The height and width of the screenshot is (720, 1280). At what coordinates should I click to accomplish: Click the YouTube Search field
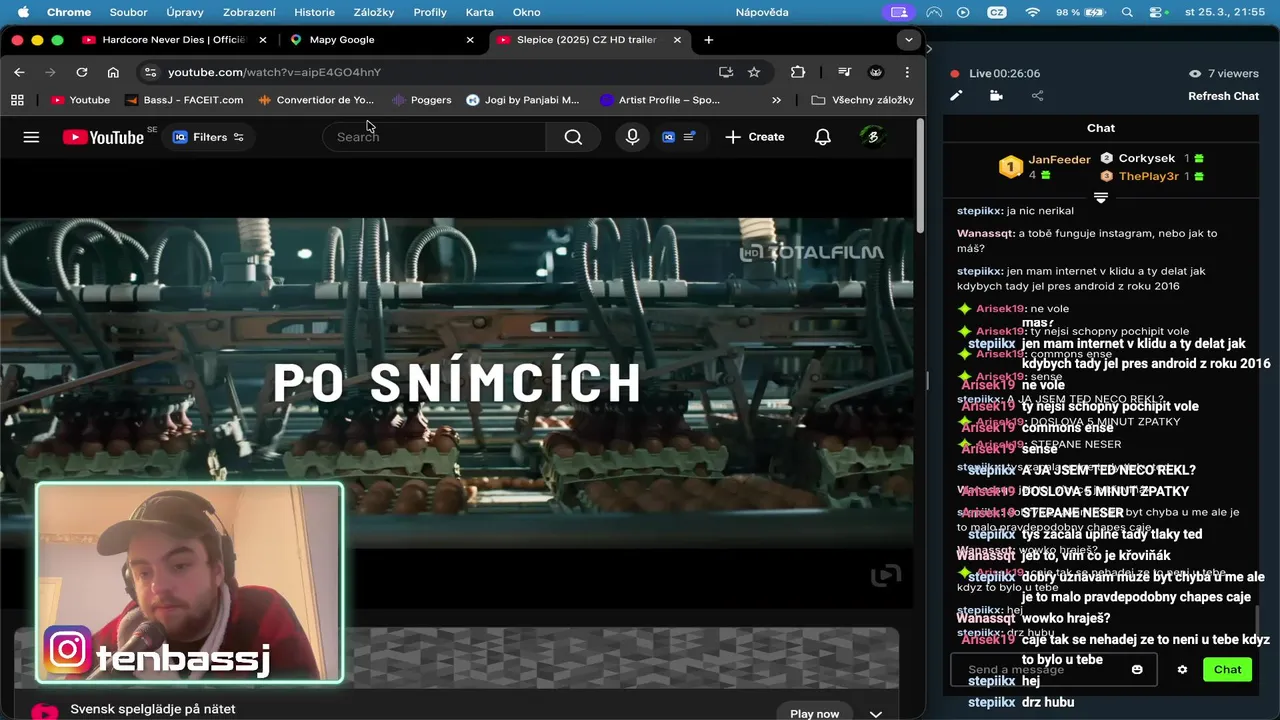coord(434,137)
